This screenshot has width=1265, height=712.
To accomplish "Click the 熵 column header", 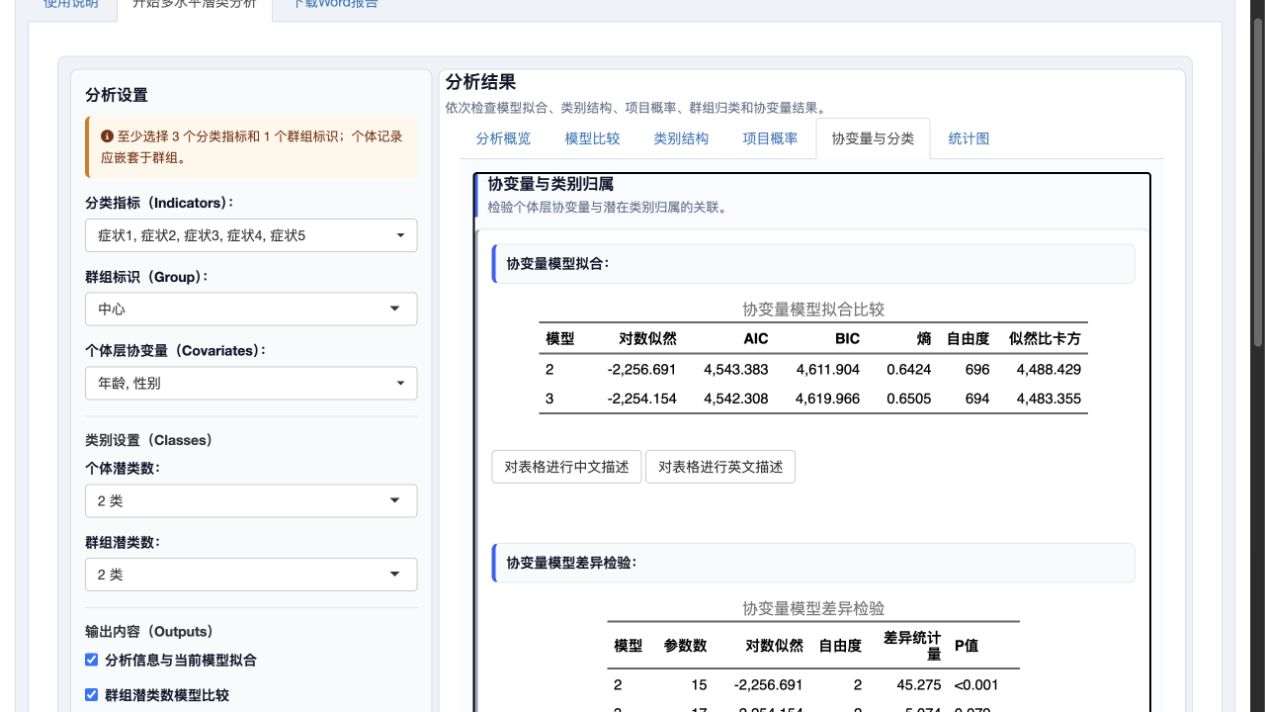I will [924, 339].
